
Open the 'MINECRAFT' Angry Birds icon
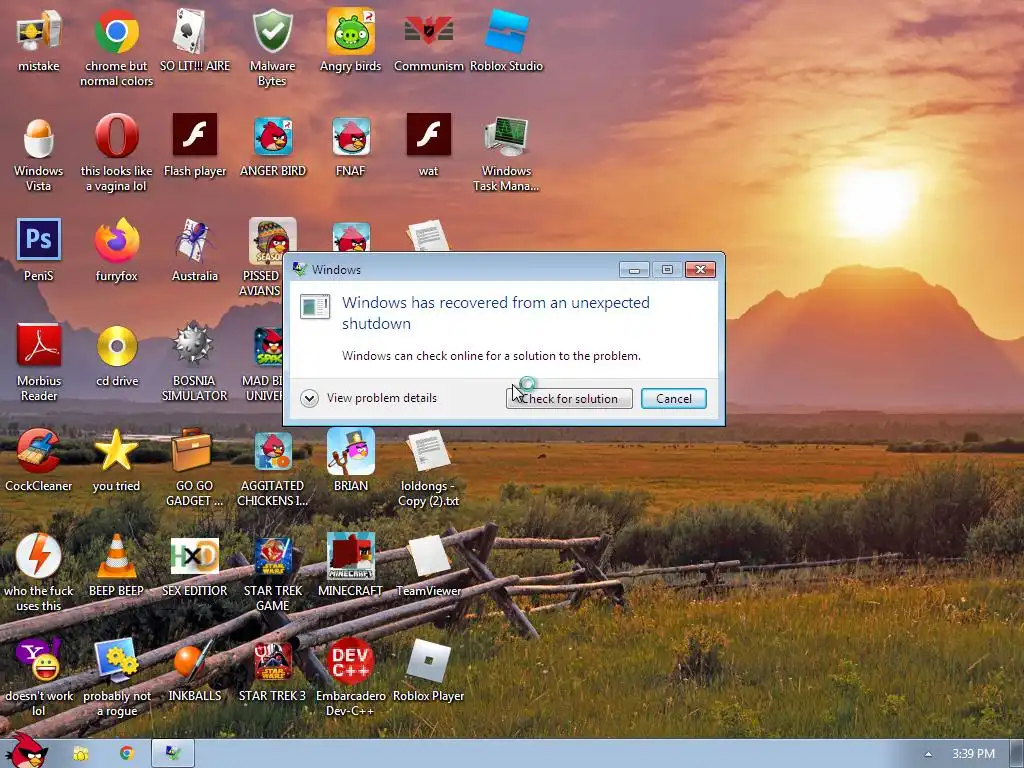pos(351,556)
